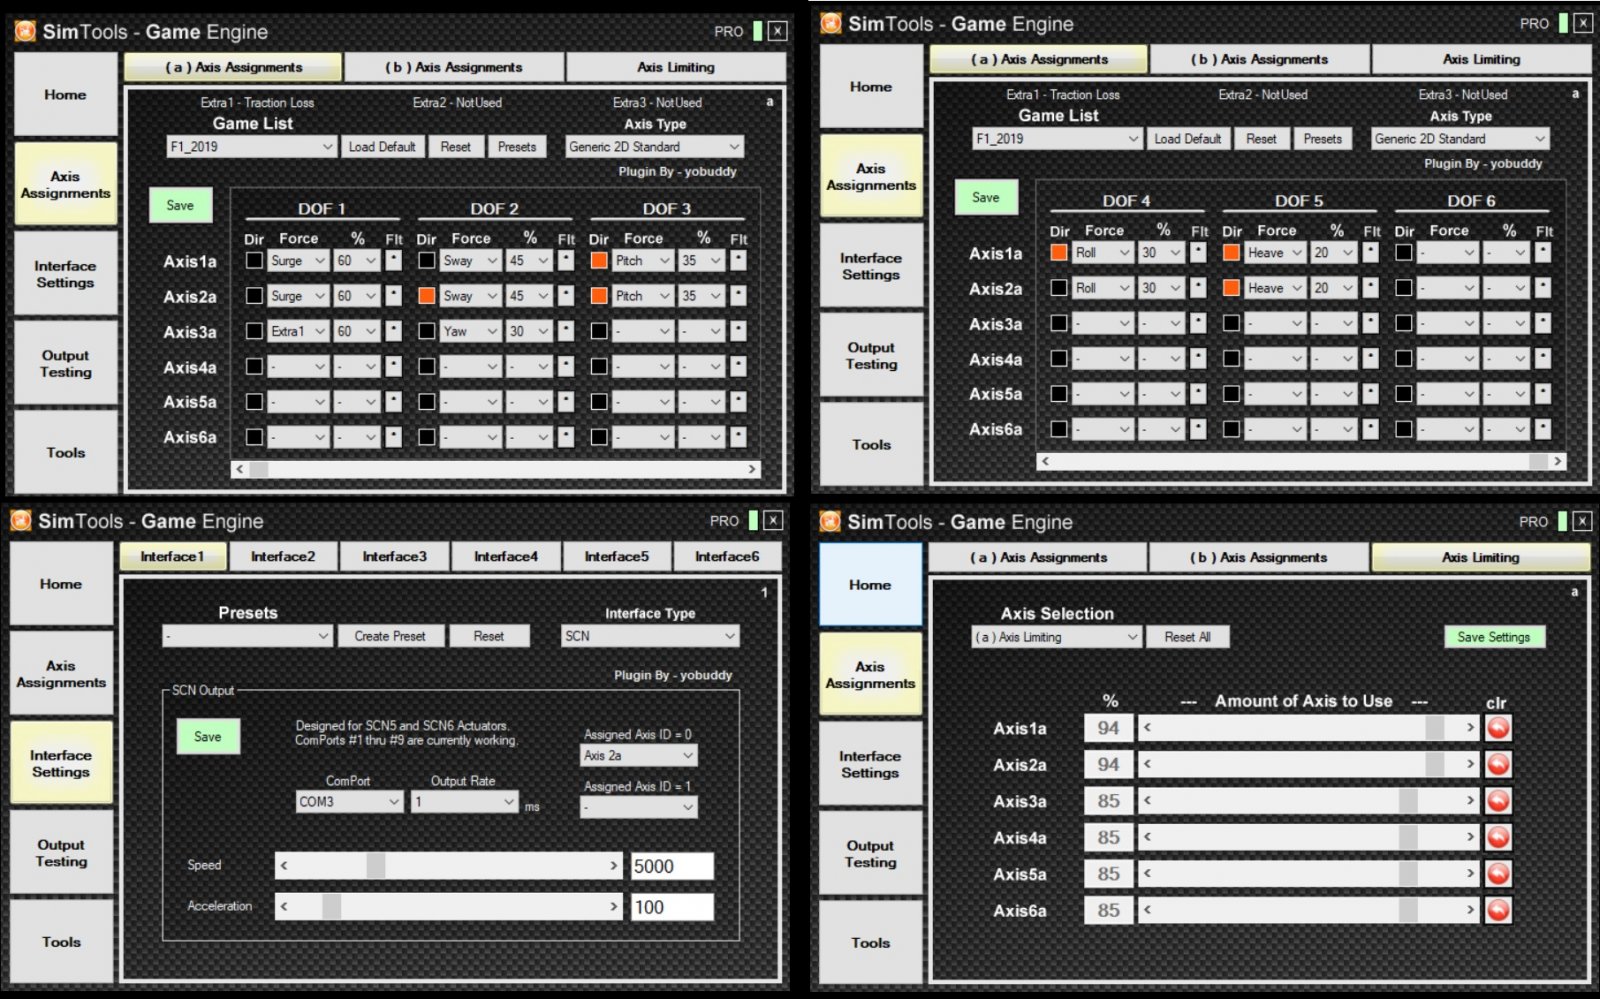Screen dimensions: 1600x999
Task: Open ComPort COM3 dropdown
Action: (349, 802)
